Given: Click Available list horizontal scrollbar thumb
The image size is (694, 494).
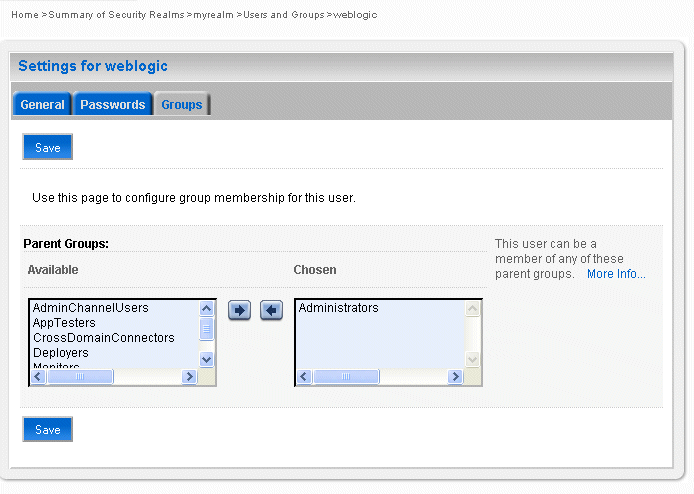Looking at the screenshot, I should 80,377.
